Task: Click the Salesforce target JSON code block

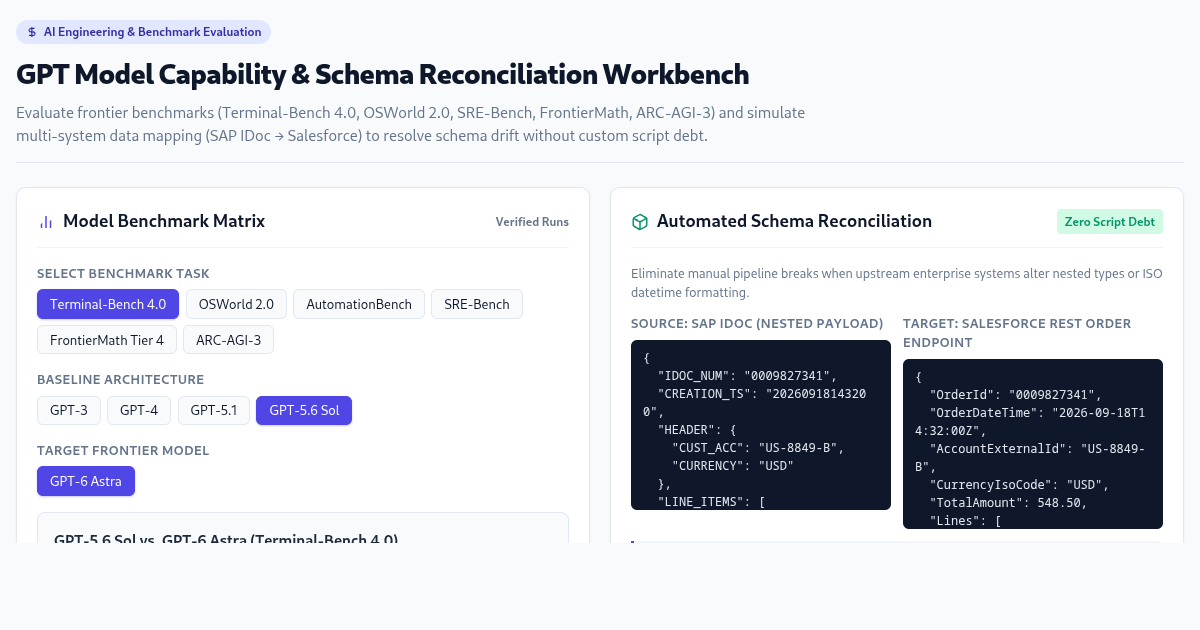Action: pos(1033,444)
